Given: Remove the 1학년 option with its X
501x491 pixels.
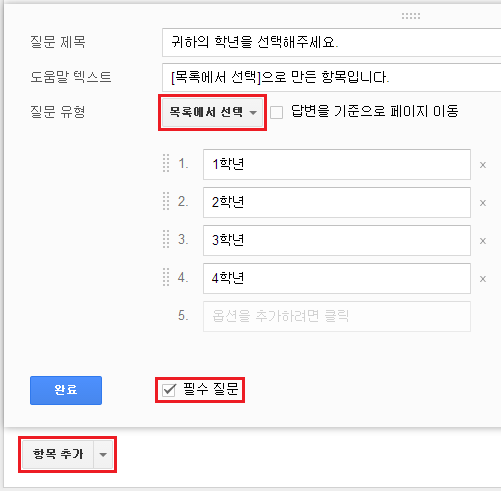Looking at the screenshot, I should (x=482, y=165).
